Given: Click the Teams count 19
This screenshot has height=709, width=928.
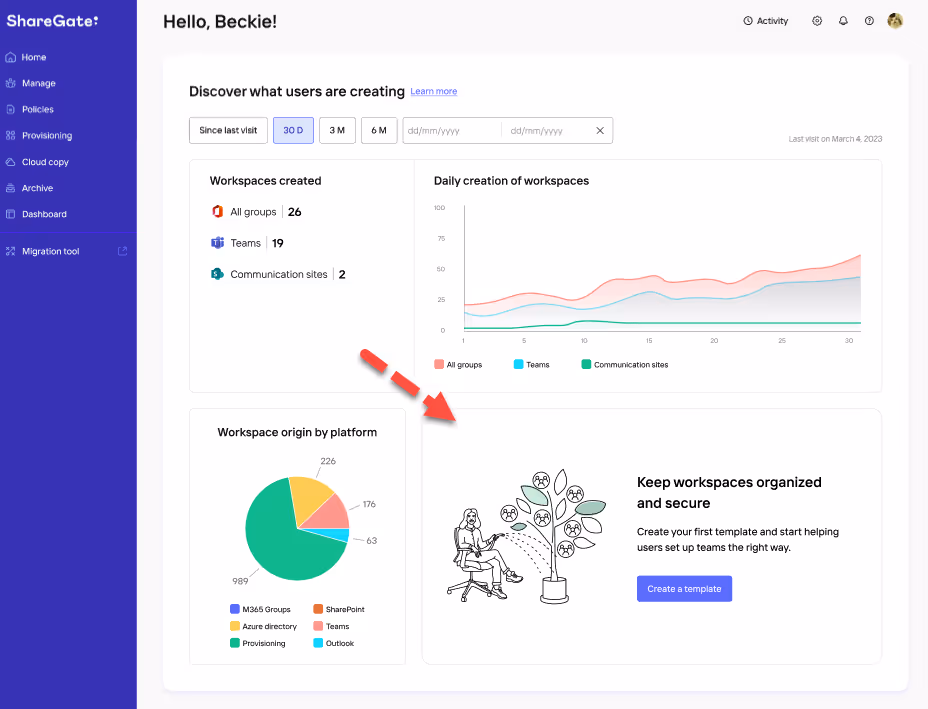Looking at the screenshot, I should pyautogui.click(x=278, y=243).
